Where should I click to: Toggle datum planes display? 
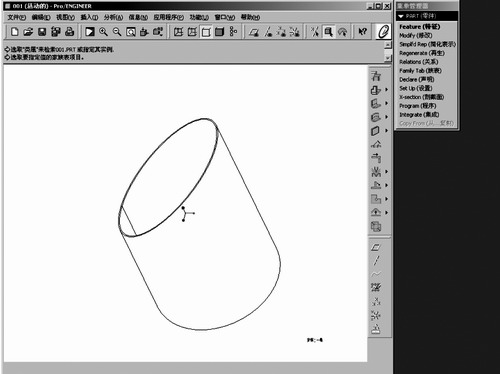254,32
